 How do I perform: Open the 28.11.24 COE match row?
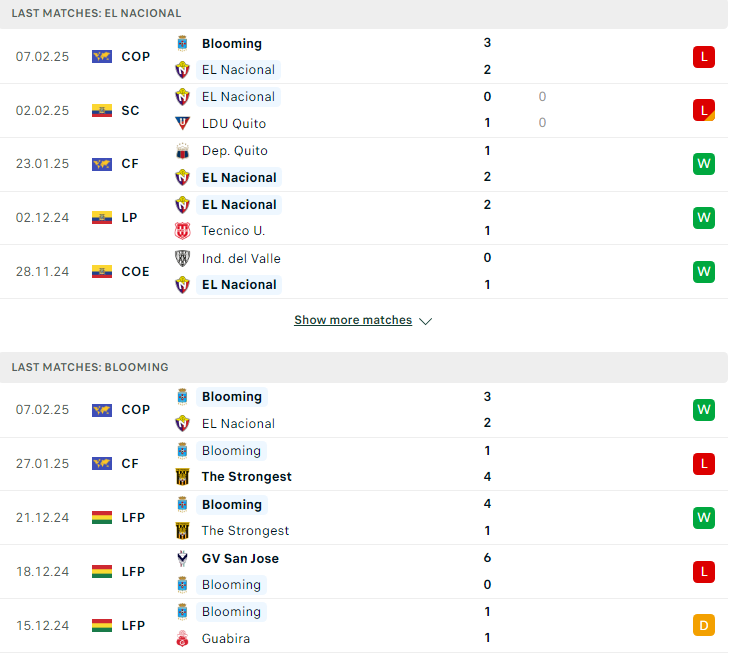click(364, 272)
